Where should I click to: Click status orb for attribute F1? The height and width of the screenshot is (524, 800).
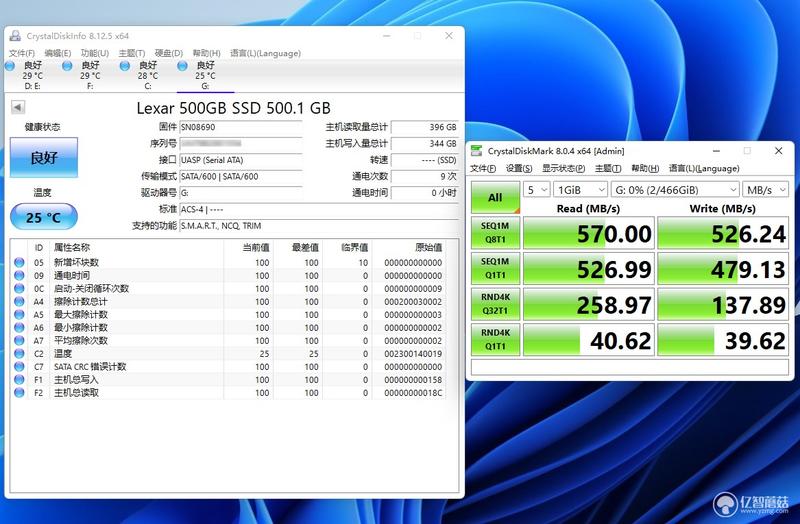pos(19,380)
